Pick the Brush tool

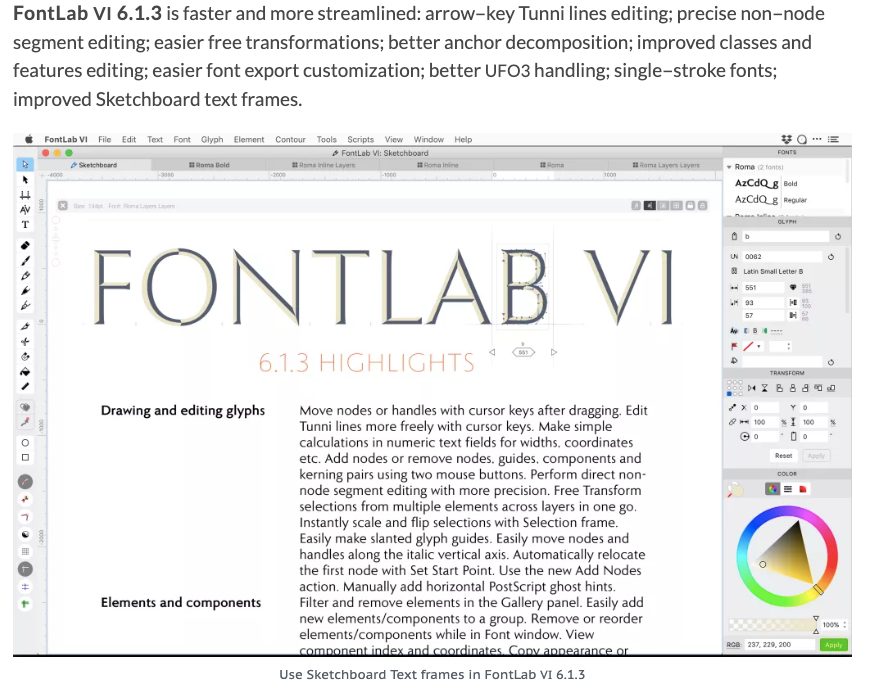25,260
